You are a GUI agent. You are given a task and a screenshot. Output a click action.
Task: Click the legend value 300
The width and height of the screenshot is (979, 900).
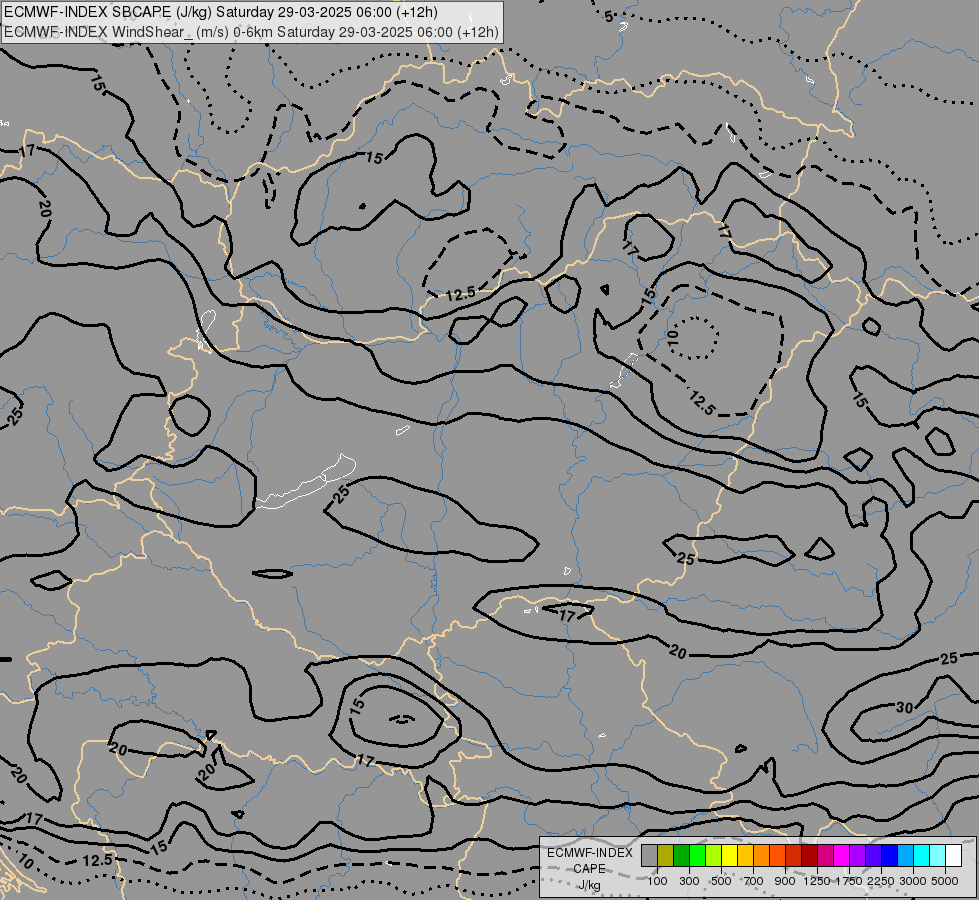[x=689, y=881]
